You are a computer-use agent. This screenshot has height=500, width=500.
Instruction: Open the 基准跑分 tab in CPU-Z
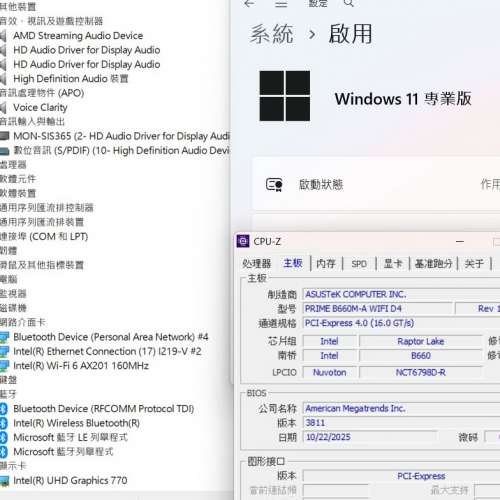(x=433, y=264)
